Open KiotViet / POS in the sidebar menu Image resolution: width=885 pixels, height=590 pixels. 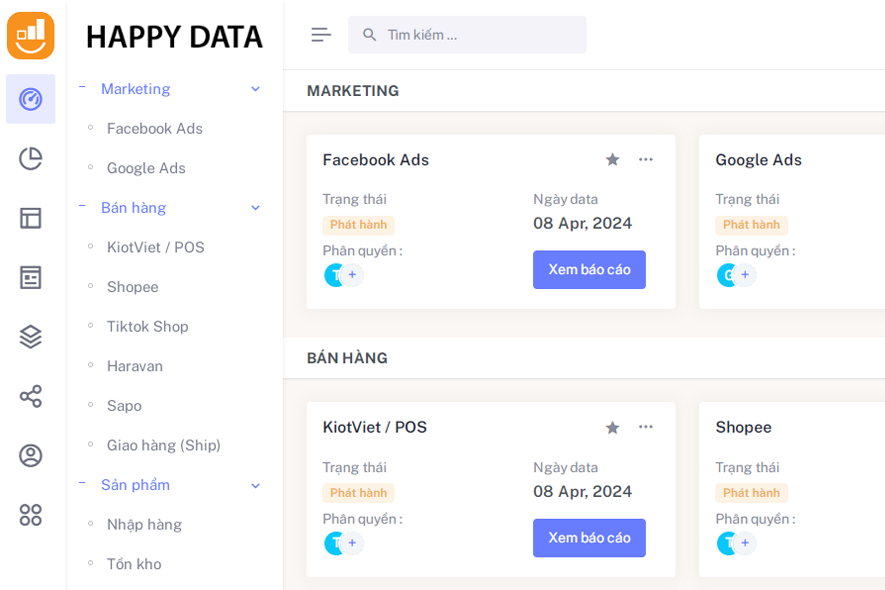(156, 247)
